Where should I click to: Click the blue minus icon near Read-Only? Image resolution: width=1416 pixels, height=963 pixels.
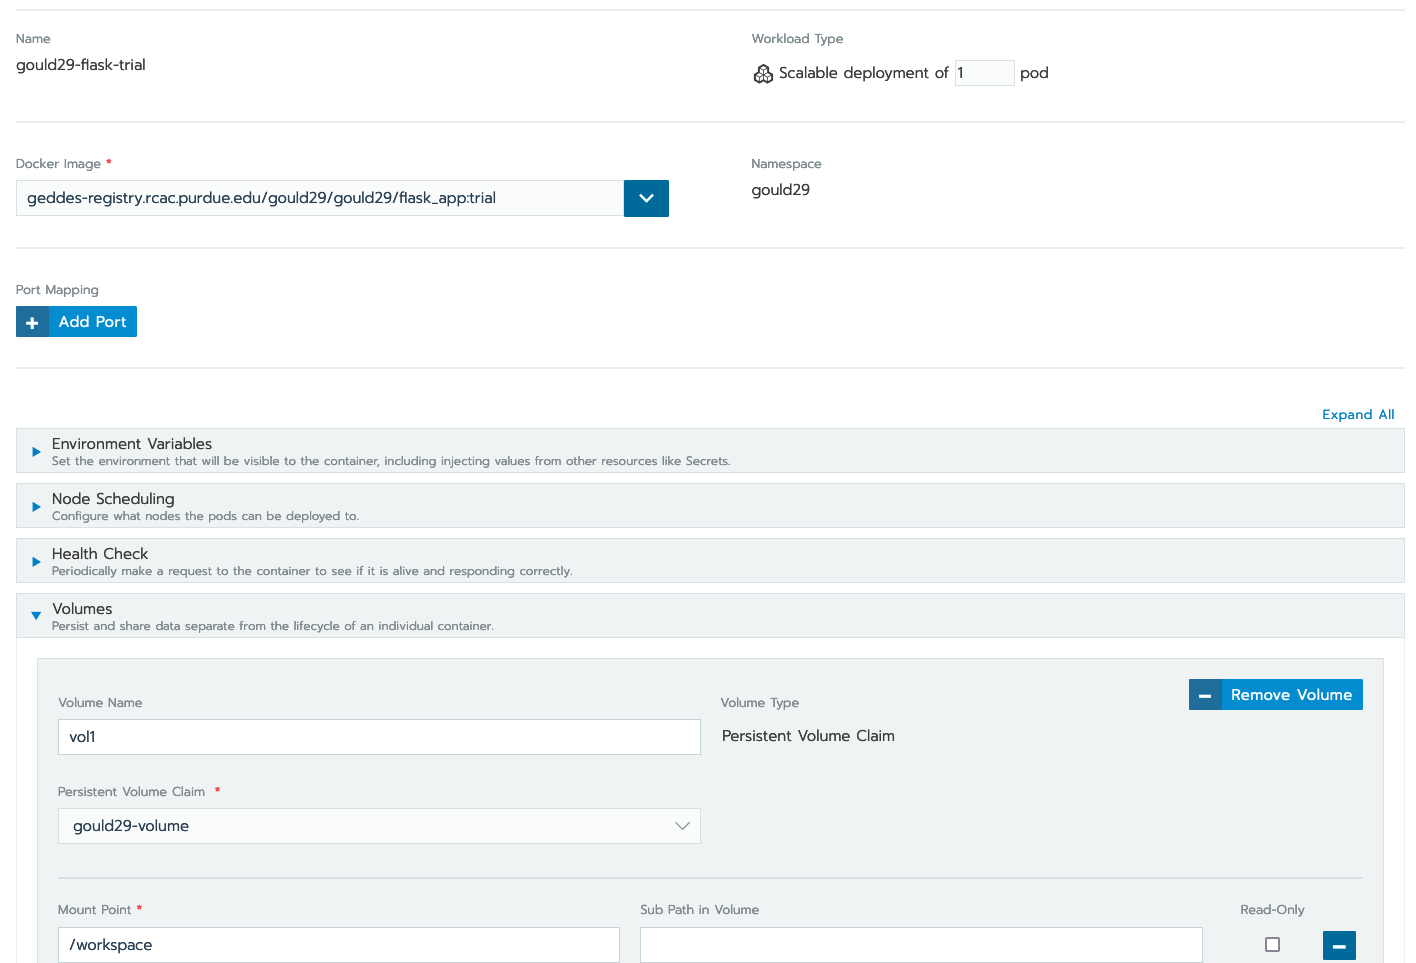click(1339, 945)
